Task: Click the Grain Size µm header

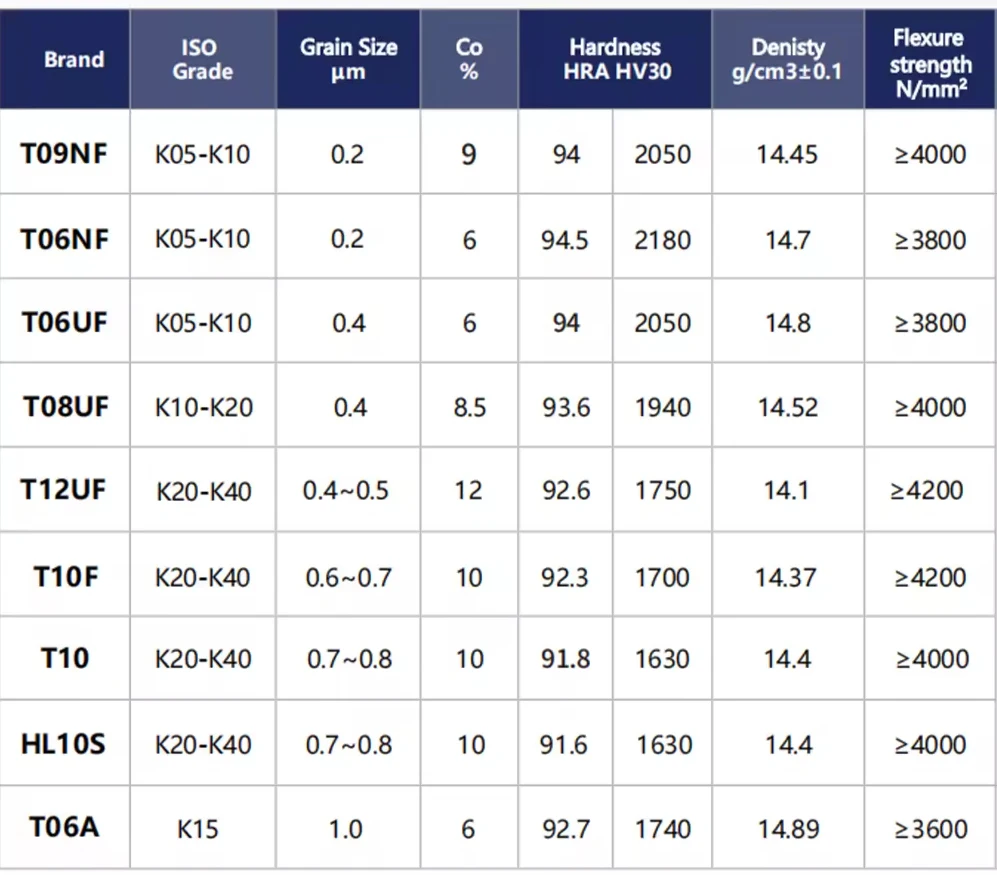Action: point(348,59)
